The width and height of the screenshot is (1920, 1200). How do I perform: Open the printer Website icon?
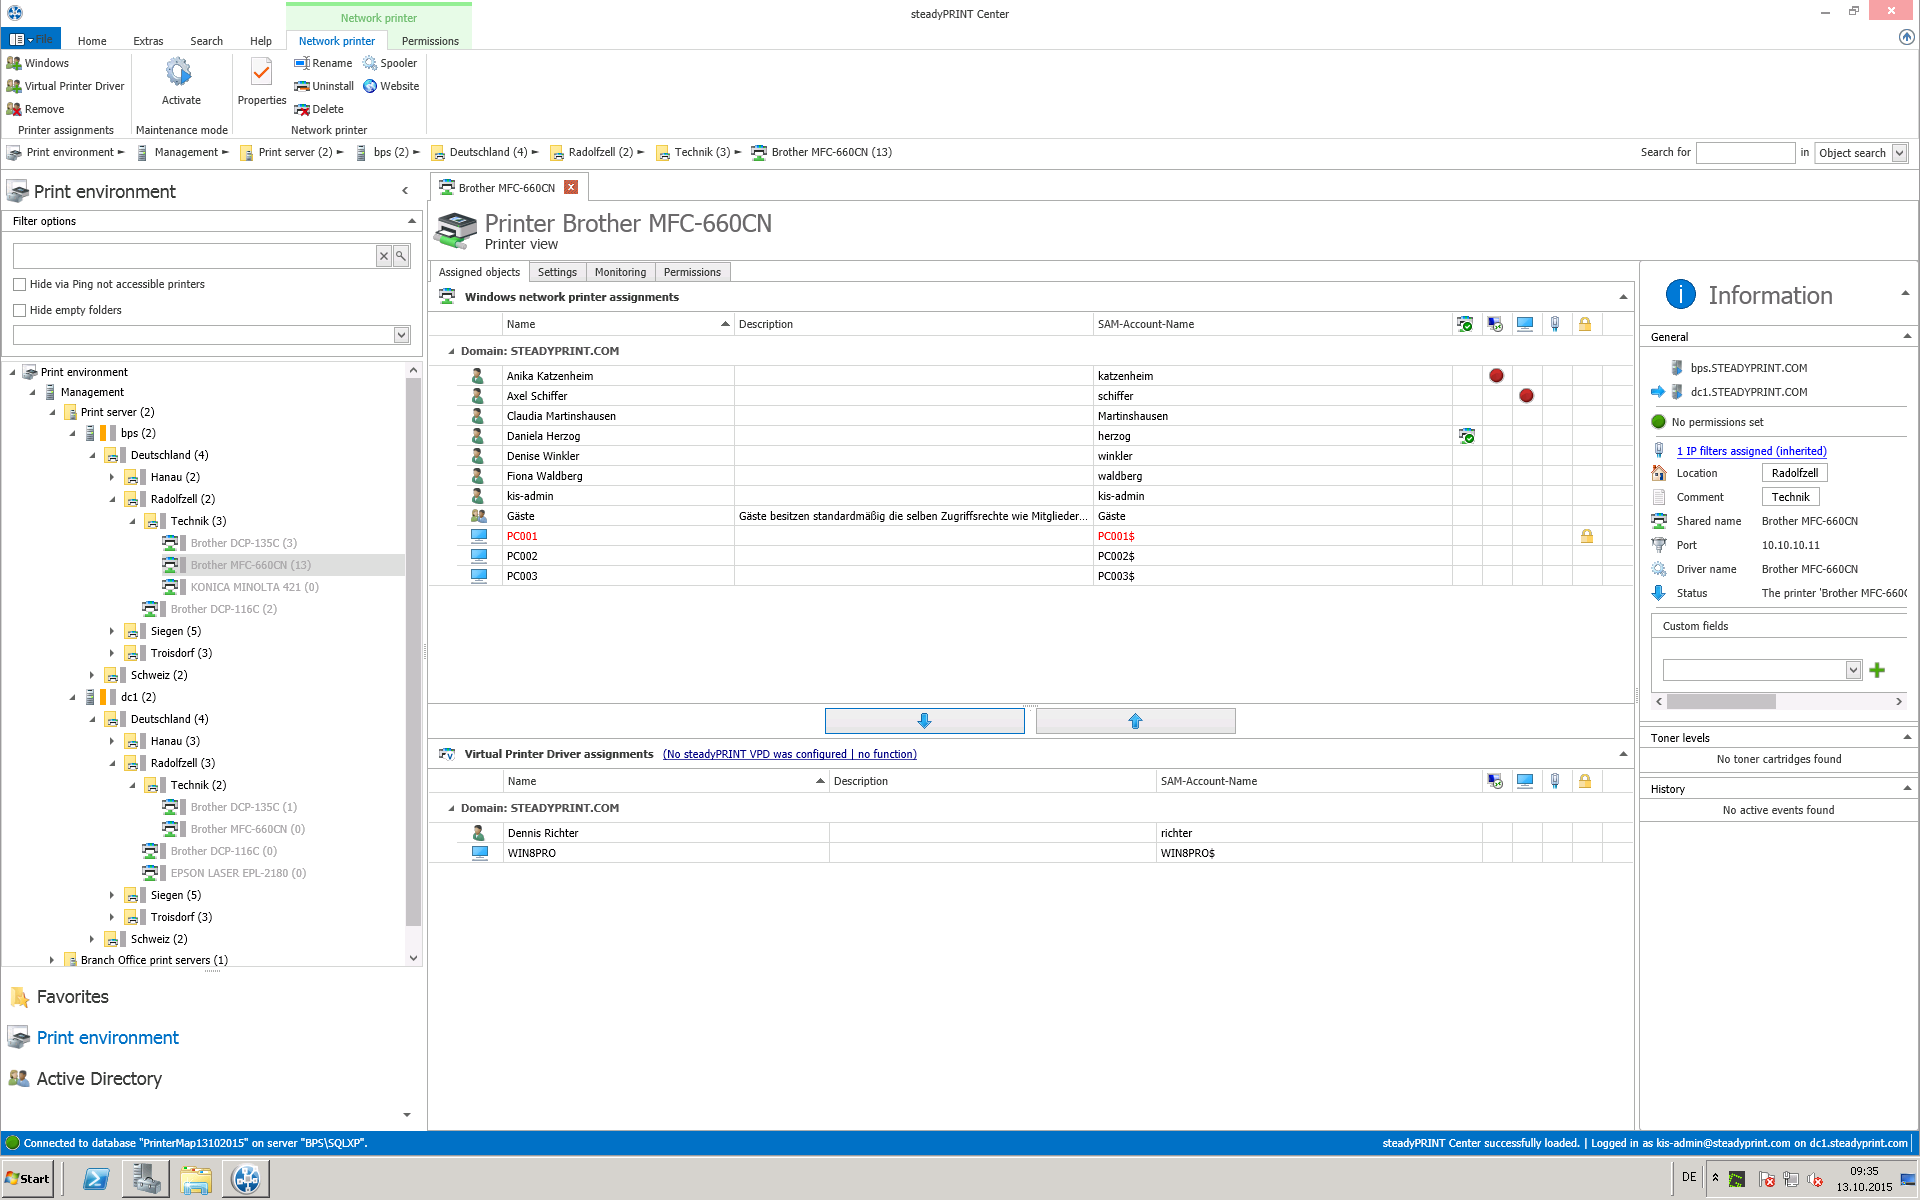tap(370, 86)
